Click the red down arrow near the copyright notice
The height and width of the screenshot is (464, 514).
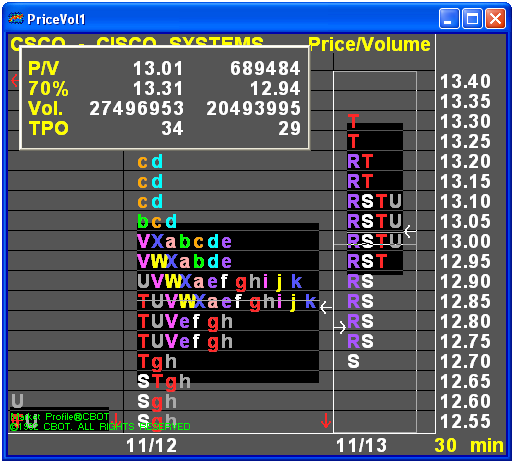point(116,418)
